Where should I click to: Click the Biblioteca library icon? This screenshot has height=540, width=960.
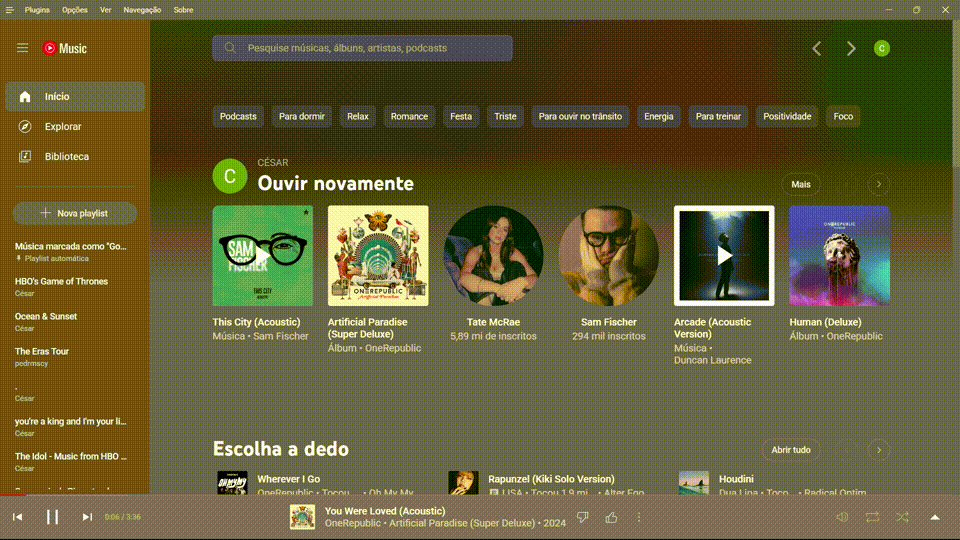[x=24, y=157]
